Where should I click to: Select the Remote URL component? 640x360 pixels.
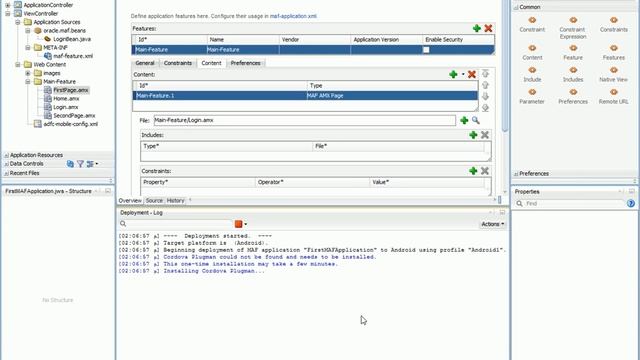tap(614, 97)
